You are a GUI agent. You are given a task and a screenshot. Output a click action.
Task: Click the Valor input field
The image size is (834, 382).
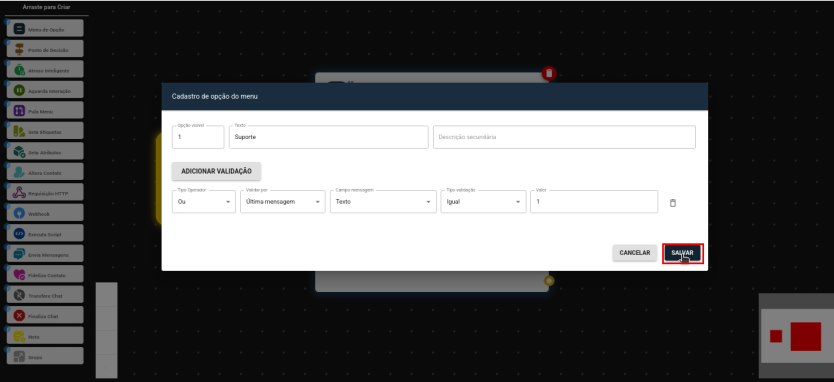coord(594,202)
